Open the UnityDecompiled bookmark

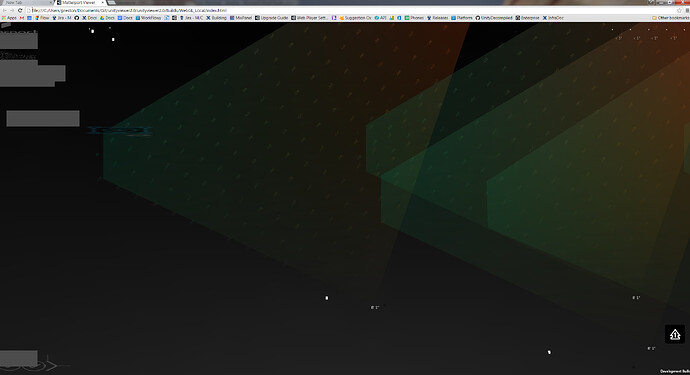[x=494, y=18]
